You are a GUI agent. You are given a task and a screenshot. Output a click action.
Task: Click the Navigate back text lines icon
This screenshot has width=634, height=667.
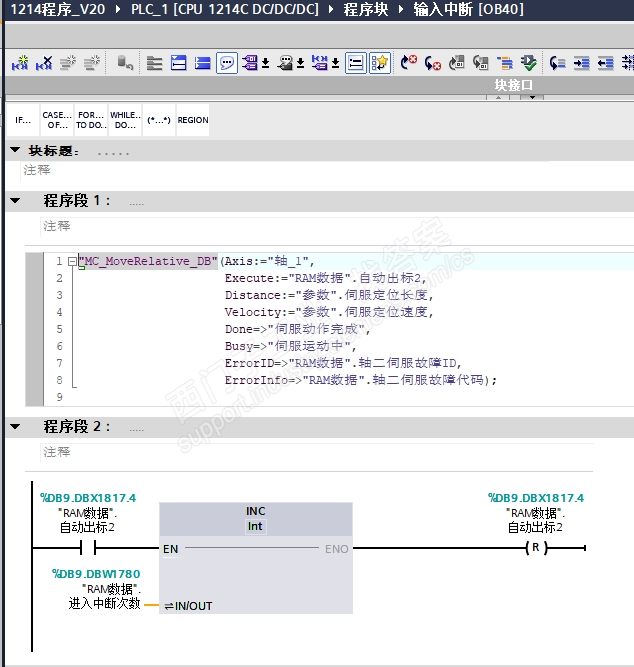[x=557, y=63]
